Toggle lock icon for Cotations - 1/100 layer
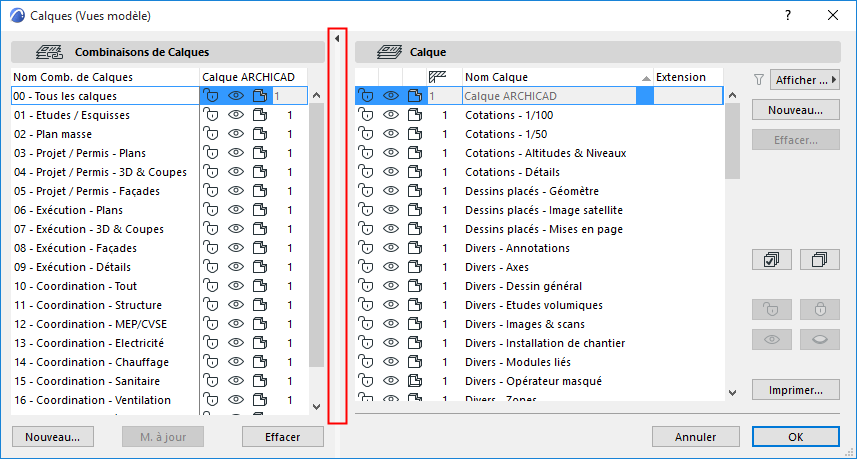Viewport: 857px width, 459px height. [x=365, y=115]
